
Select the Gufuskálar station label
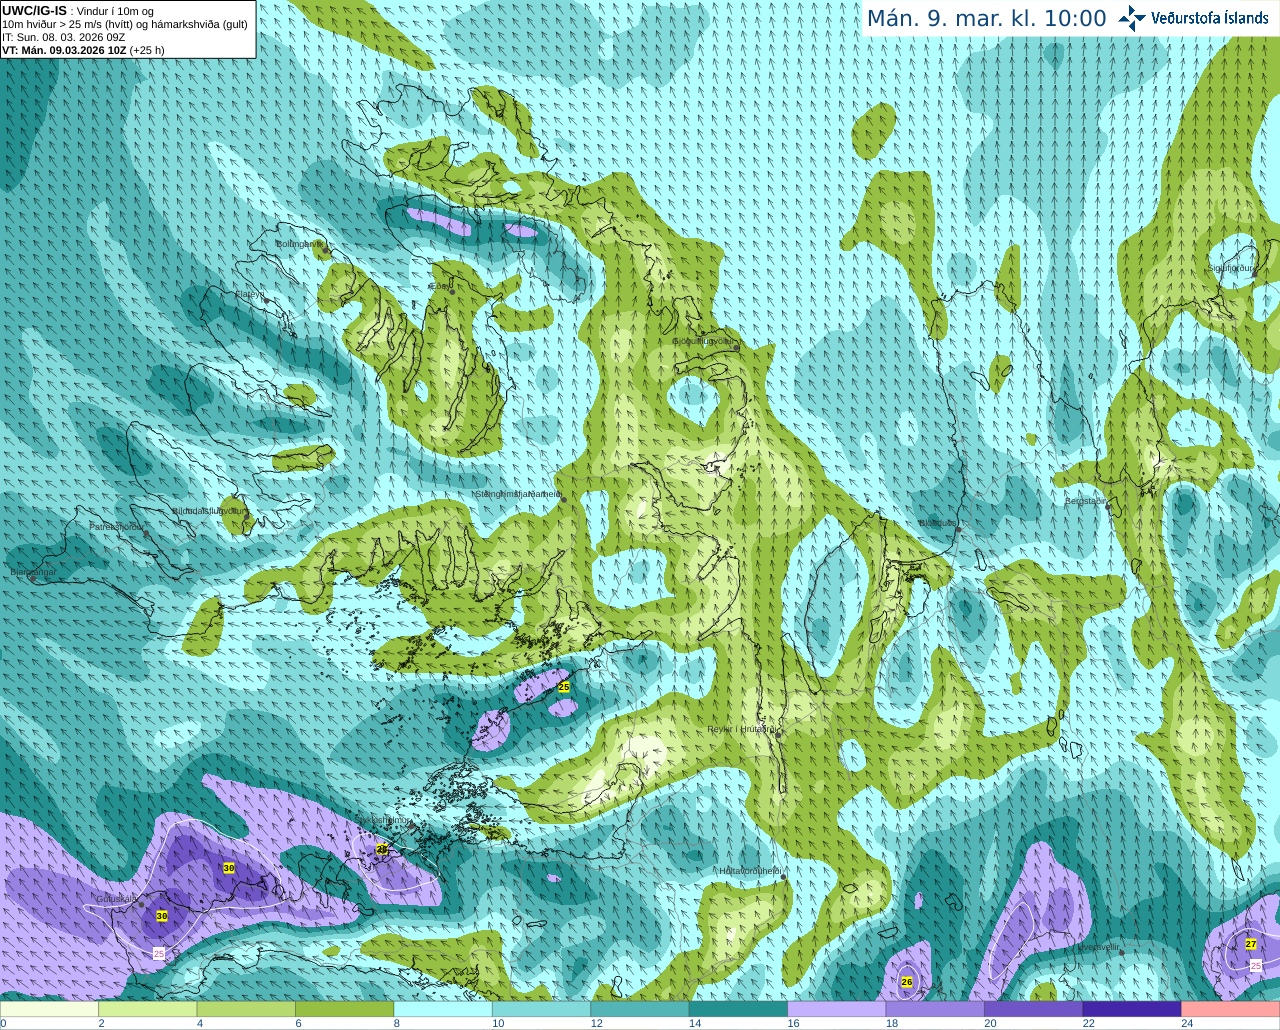coord(117,898)
